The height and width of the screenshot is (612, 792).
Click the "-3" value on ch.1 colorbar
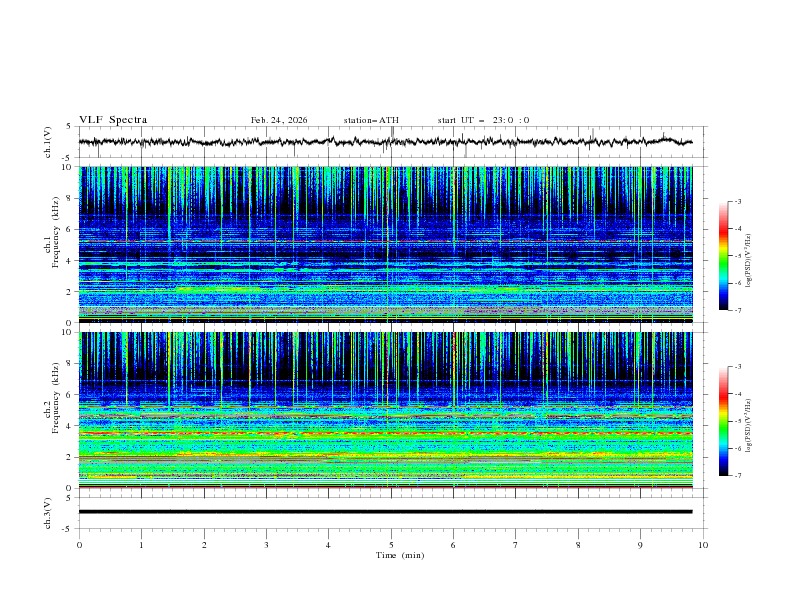click(738, 201)
